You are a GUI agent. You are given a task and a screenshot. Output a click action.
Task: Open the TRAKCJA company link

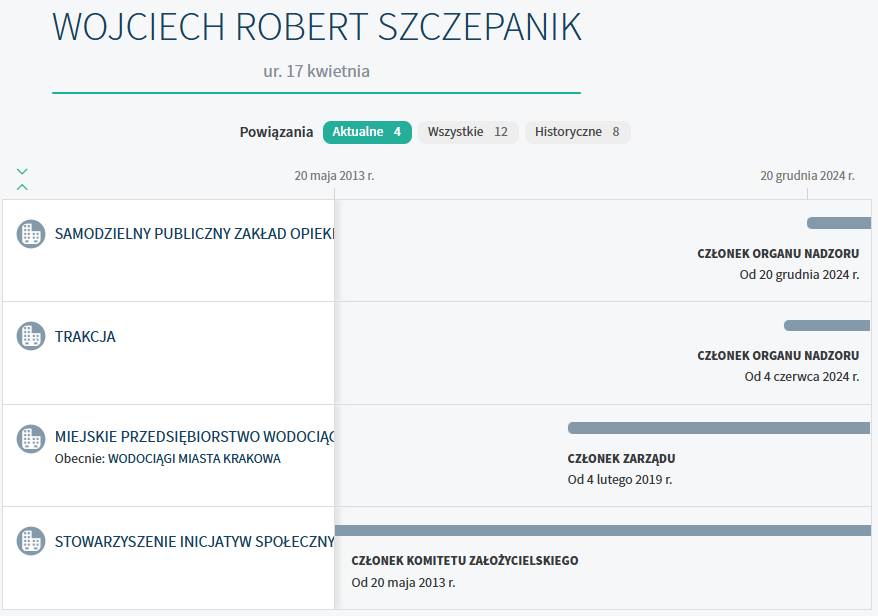[85, 337]
